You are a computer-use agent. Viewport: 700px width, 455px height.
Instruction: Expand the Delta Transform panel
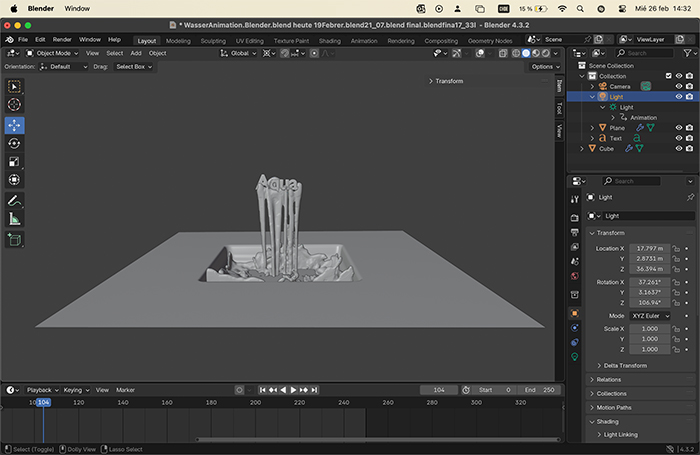click(625, 366)
